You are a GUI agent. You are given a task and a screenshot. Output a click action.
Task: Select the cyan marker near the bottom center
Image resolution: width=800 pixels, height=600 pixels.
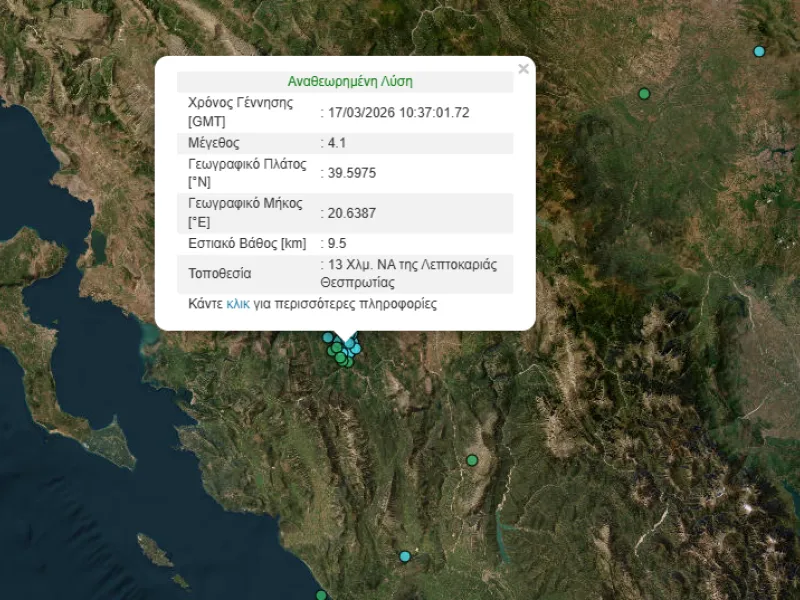pos(405,556)
